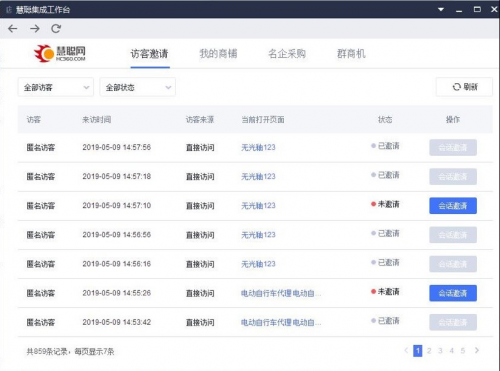
Task: Select timestamp 2019-05-09 14:57:56
Action: point(117,147)
